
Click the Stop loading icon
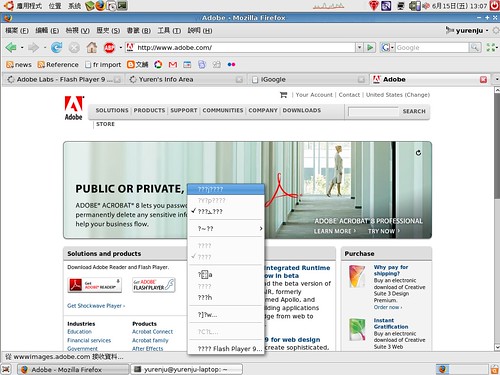tap(74, 48)
